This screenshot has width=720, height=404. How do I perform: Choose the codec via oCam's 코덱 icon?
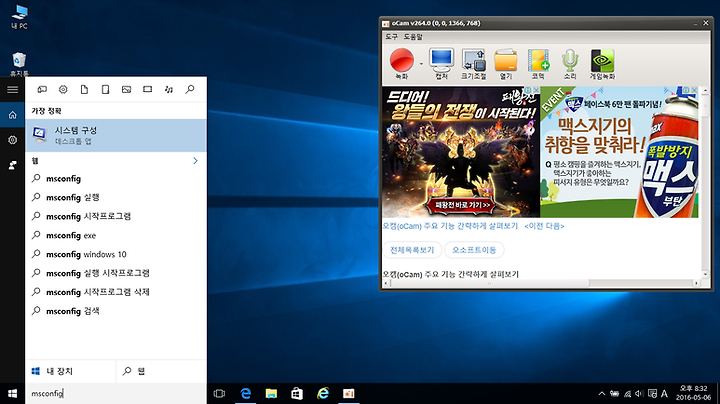[x=538, y=64]
